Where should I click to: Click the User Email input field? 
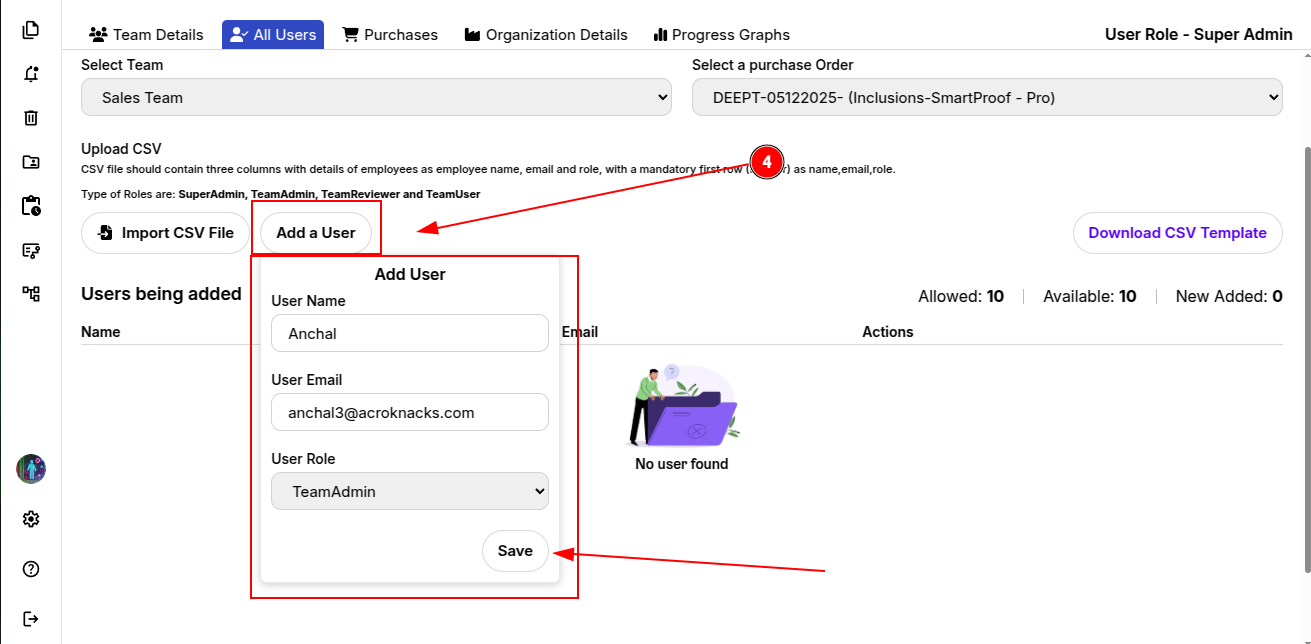point(410,412)
